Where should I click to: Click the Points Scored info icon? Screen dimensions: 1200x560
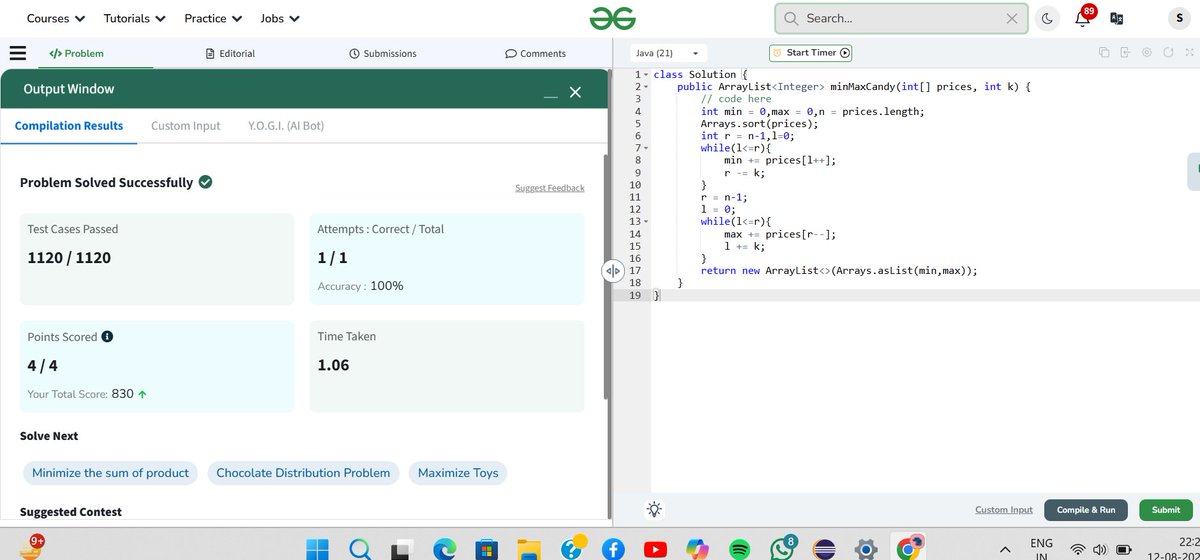pyautogui.click(x=107, y=337)
